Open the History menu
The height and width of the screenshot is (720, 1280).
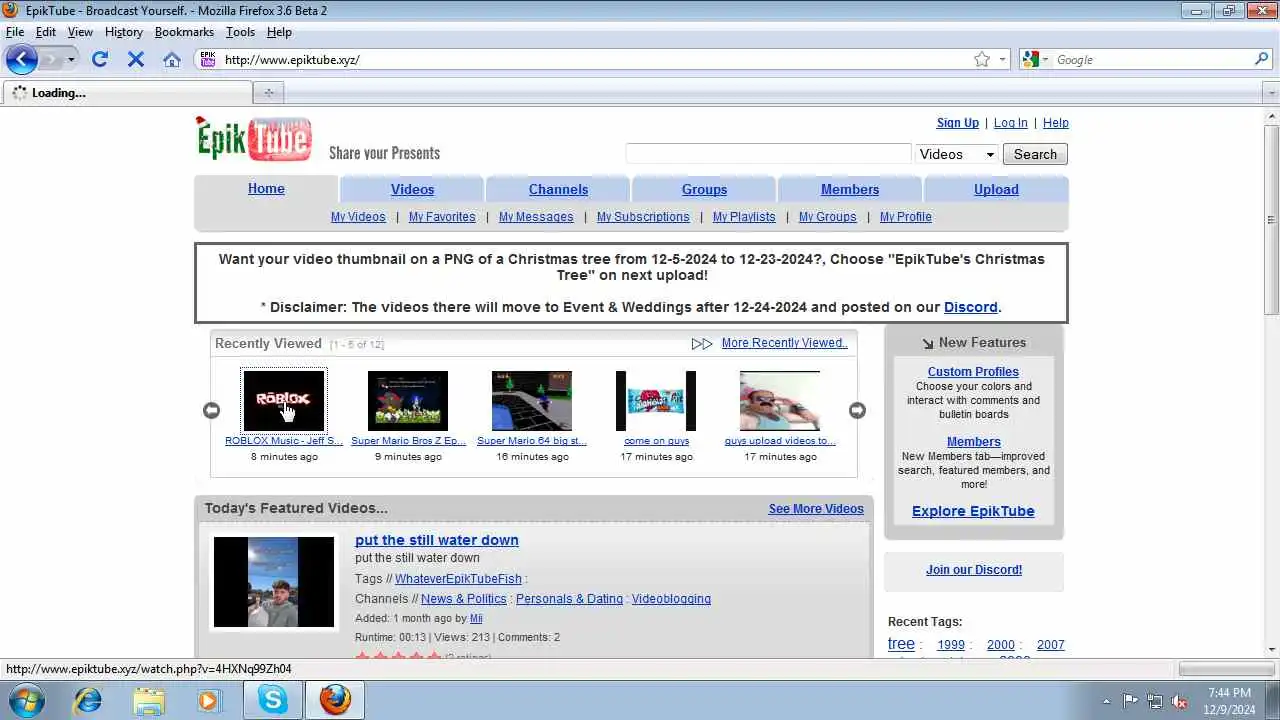pyautogui.click(x=123, y=32)
